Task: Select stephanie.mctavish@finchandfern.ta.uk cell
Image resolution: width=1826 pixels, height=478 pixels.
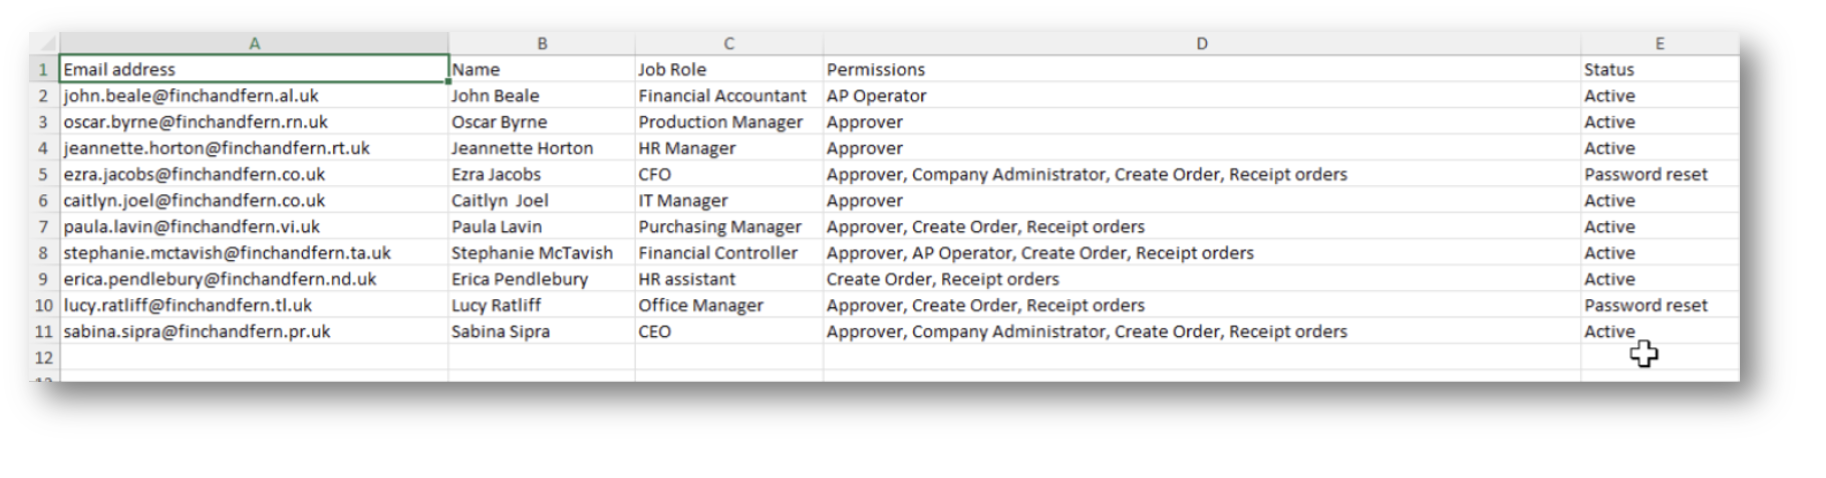Action: click(x=254, y=253)
